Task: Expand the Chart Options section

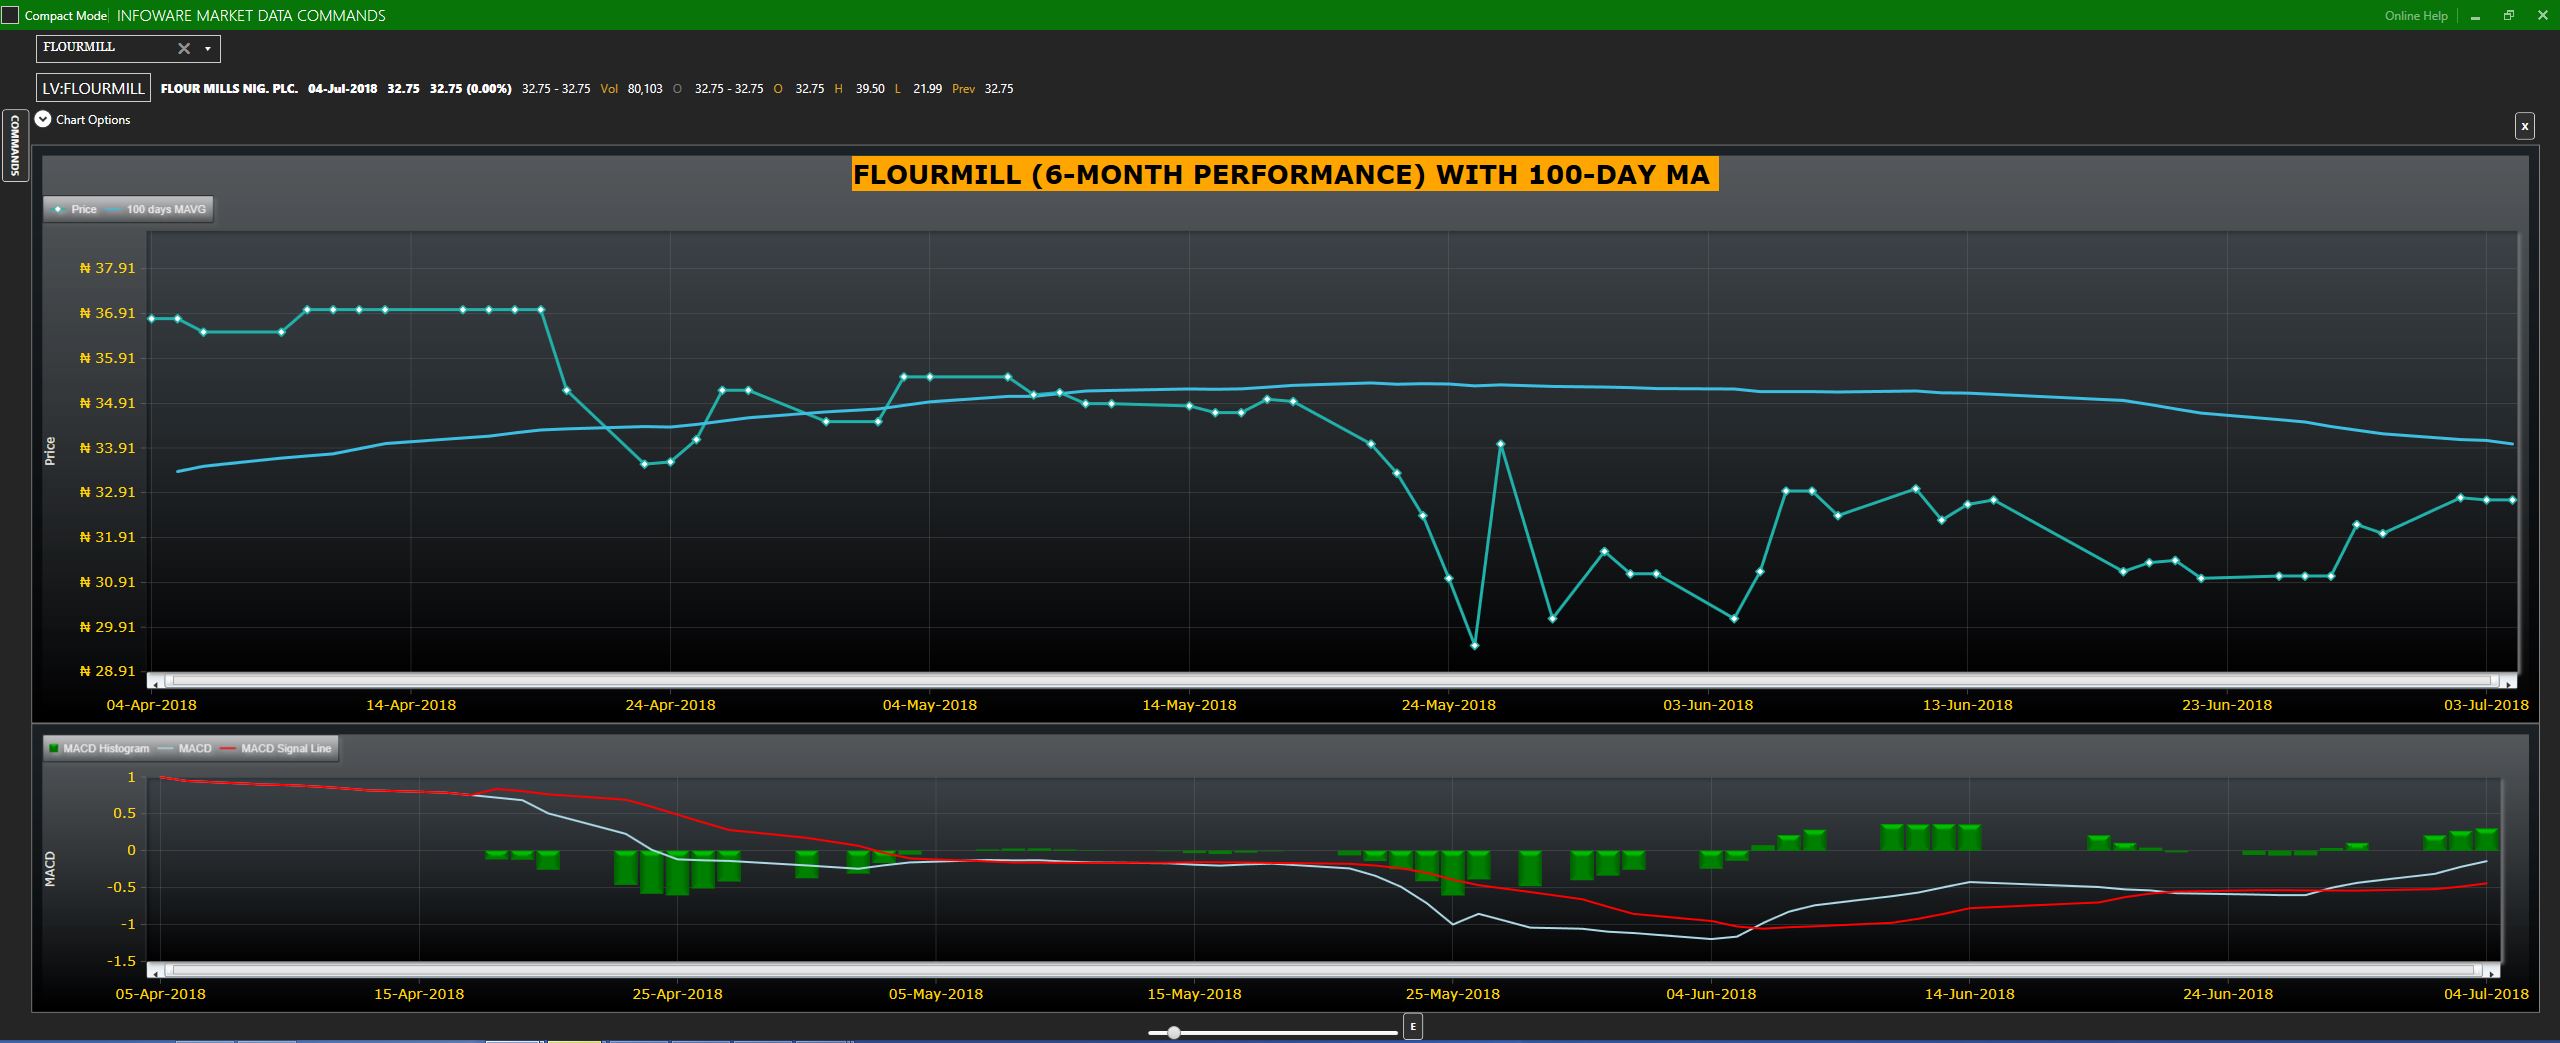Action: point(43,119)
